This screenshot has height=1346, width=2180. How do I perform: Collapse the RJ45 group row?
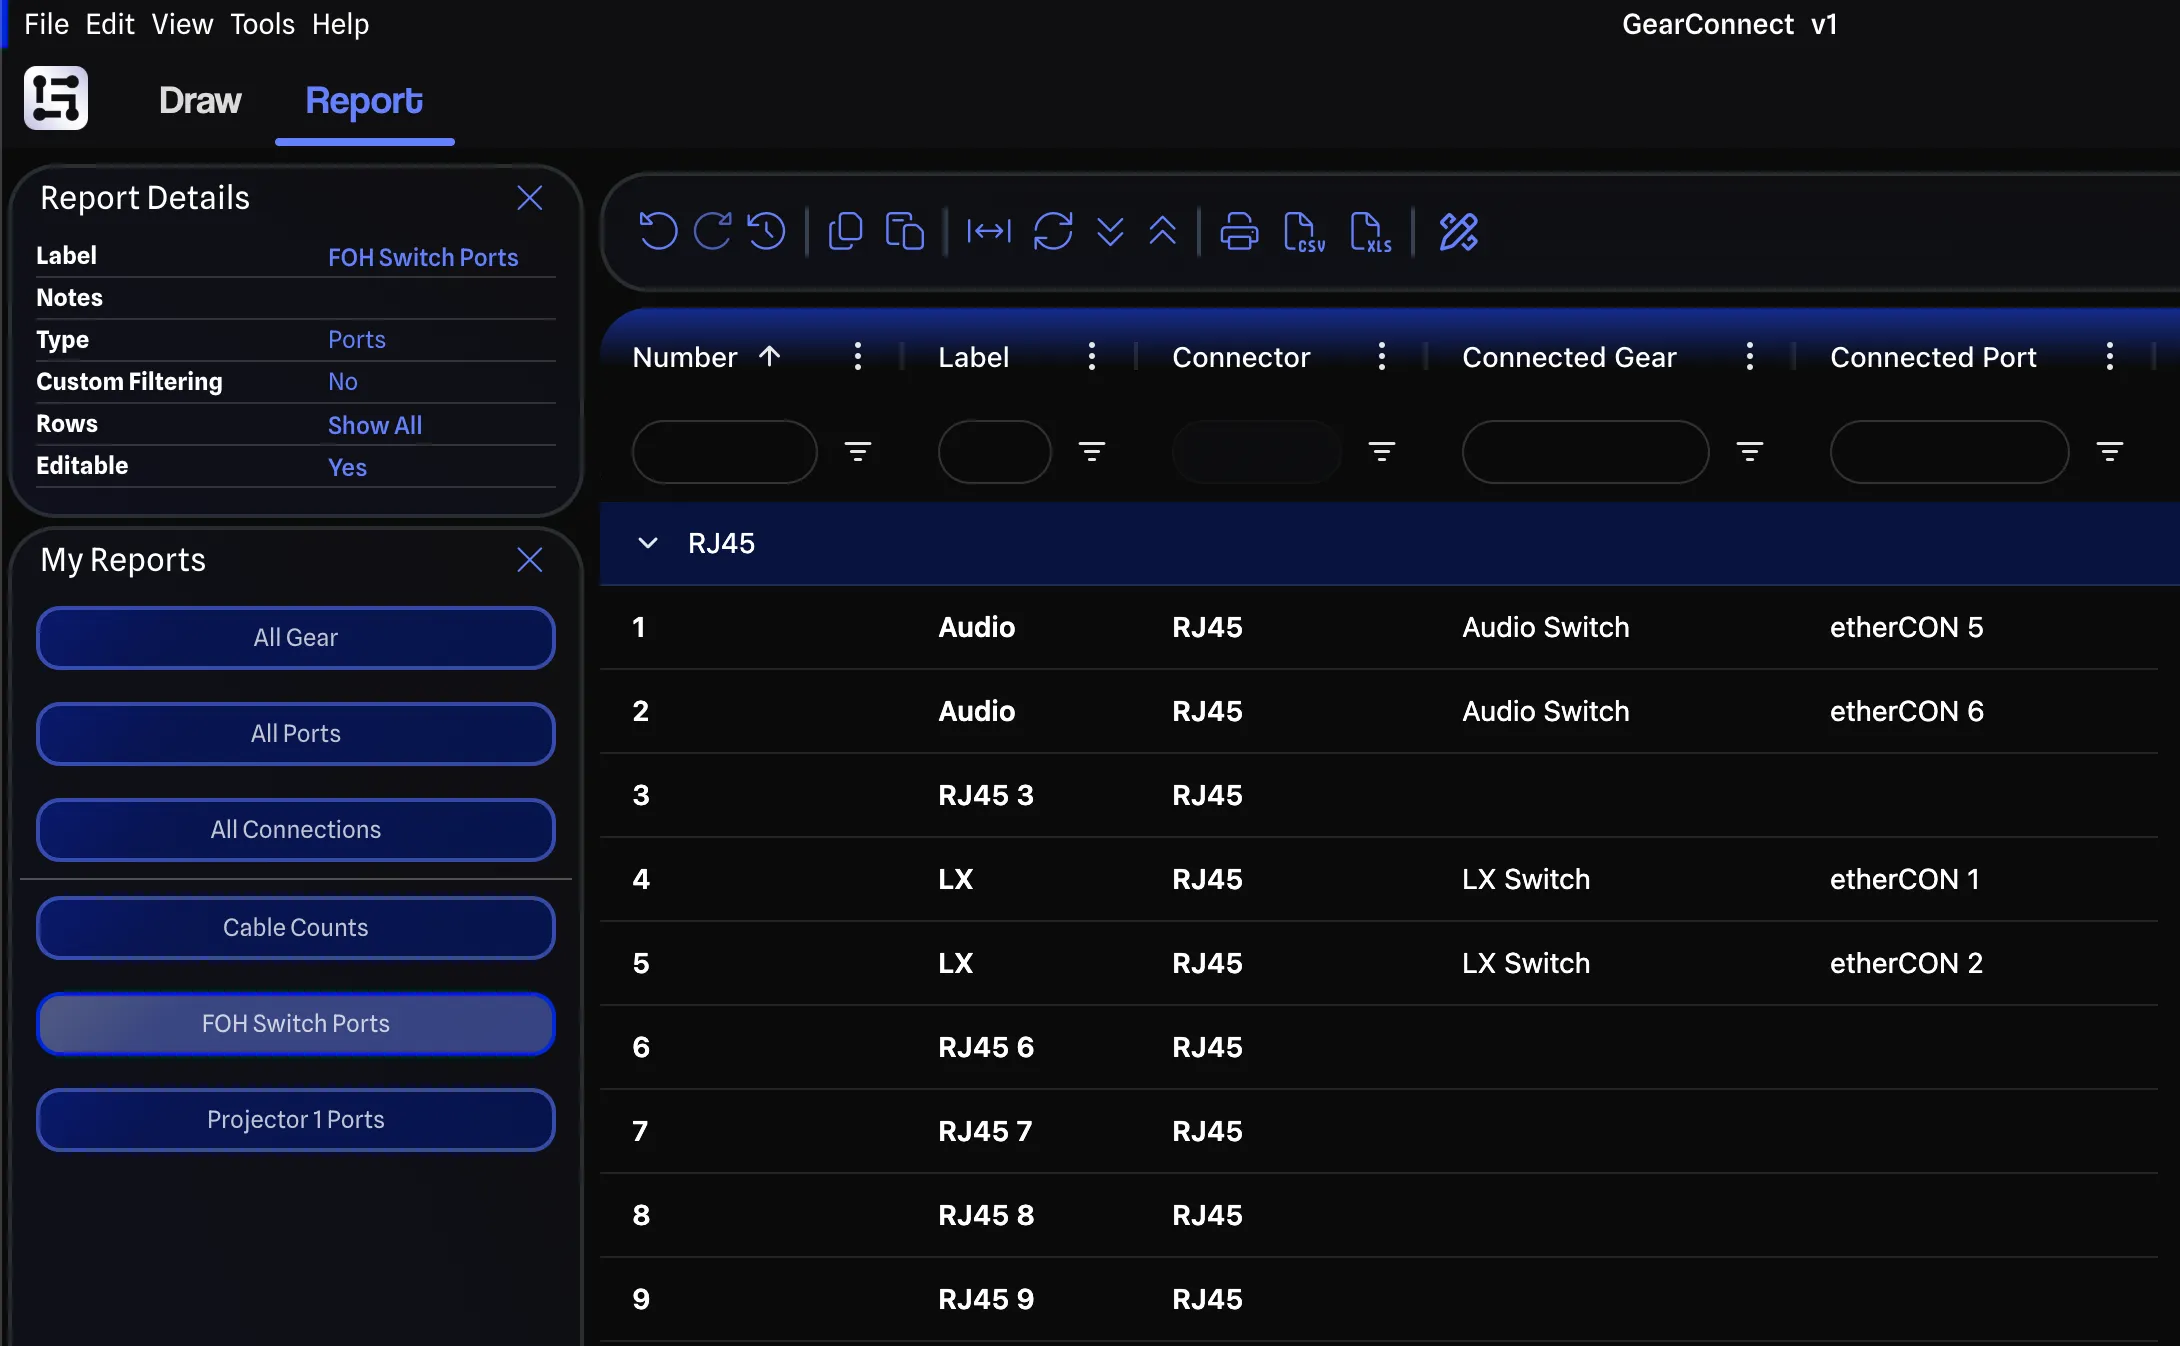[x=647, y=543]
